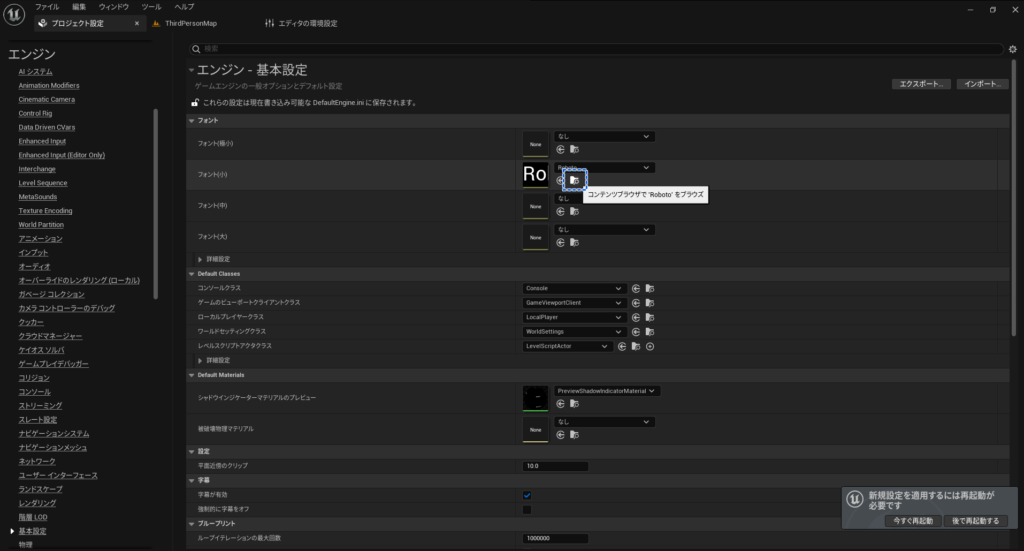Use selected class for LevelScriptActor row
Screen dimensions: 1024x551
[x=622, y=347]
